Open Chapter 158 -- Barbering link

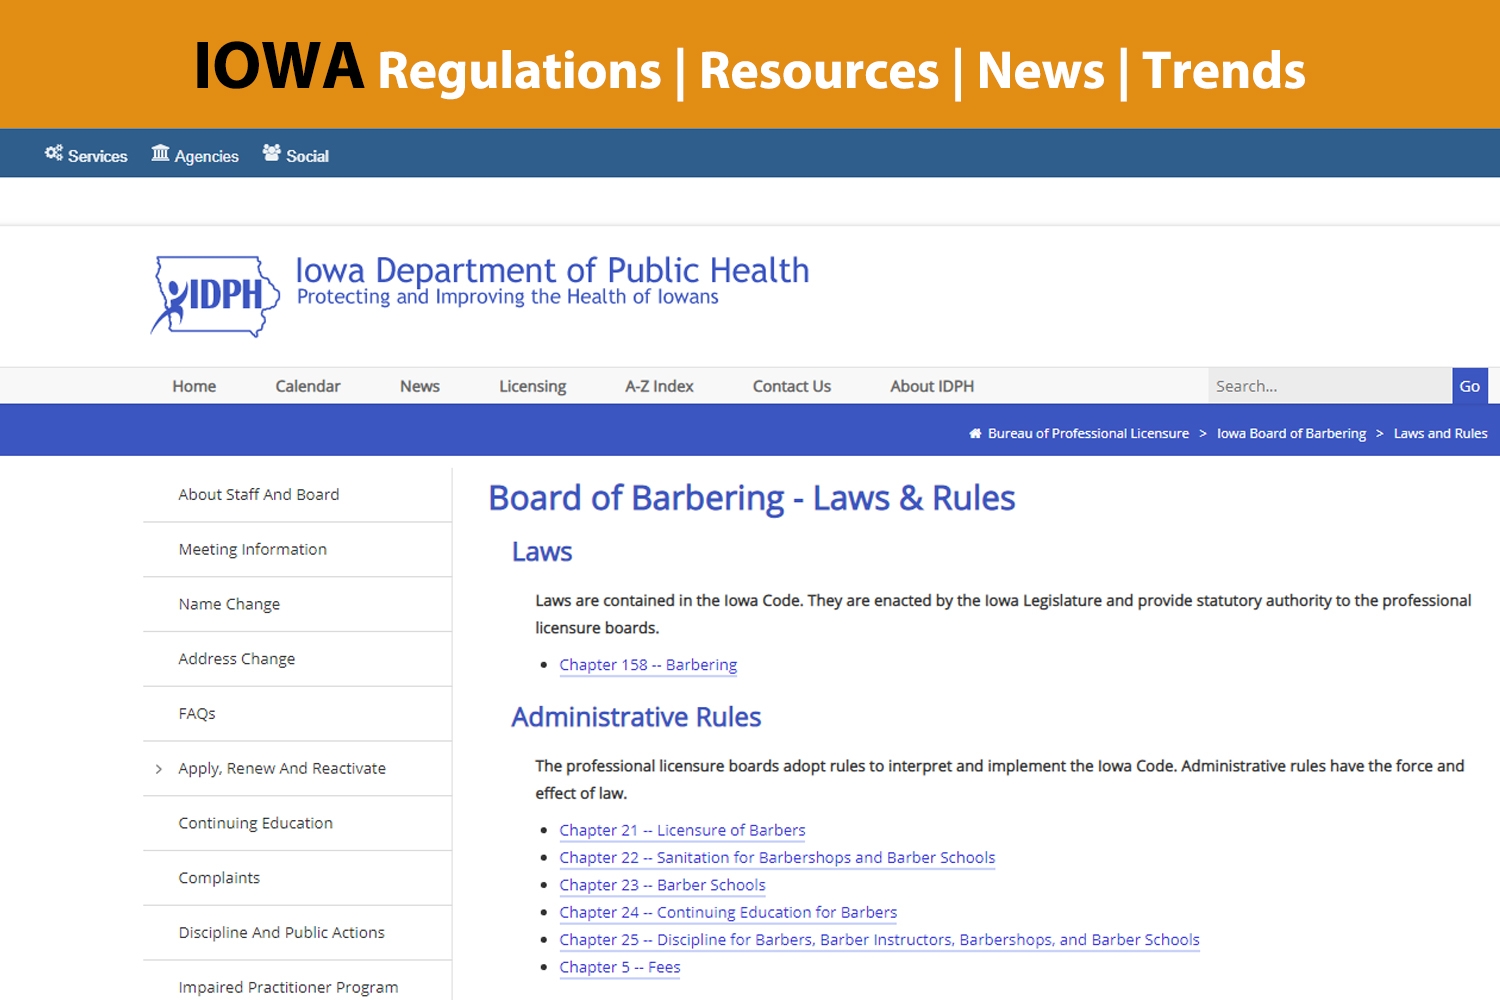pyautogui.click(x=648, y=665)
